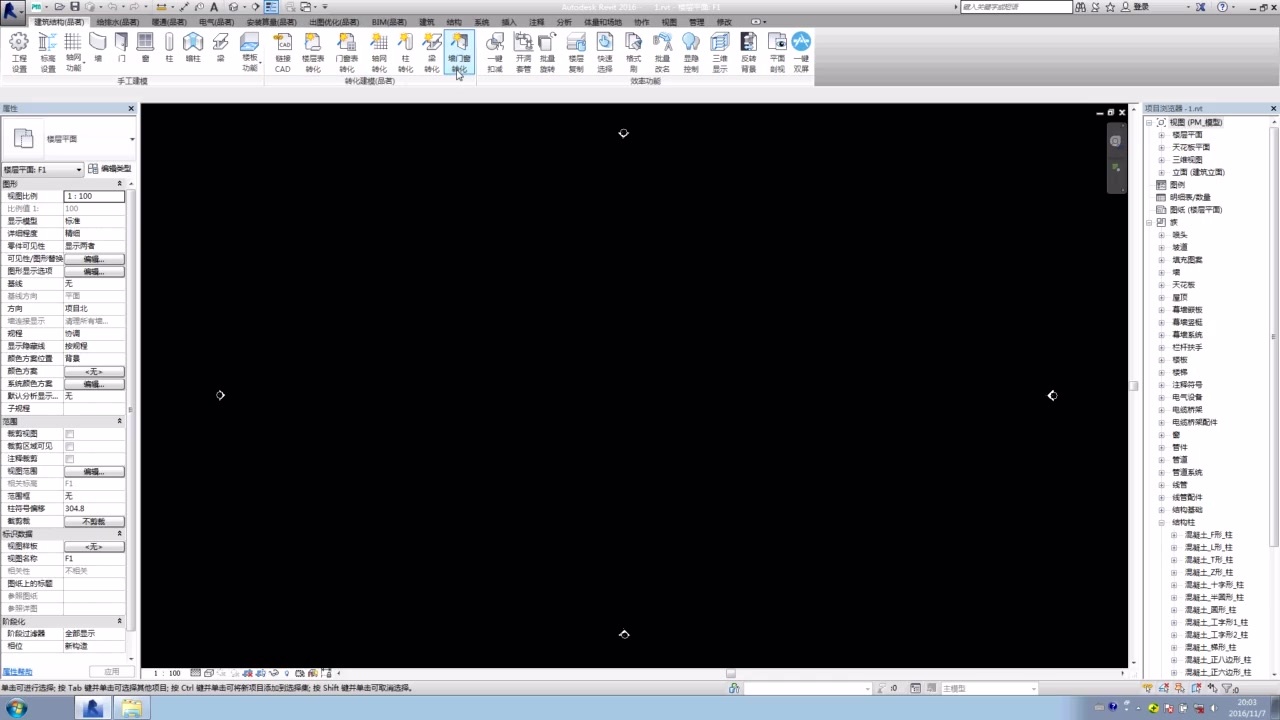The width and height of the screenshot is (1280, 720).
Task: Click the 平面剖视 plan section icon
Action: pyautogui.click(x=777, y=52)
